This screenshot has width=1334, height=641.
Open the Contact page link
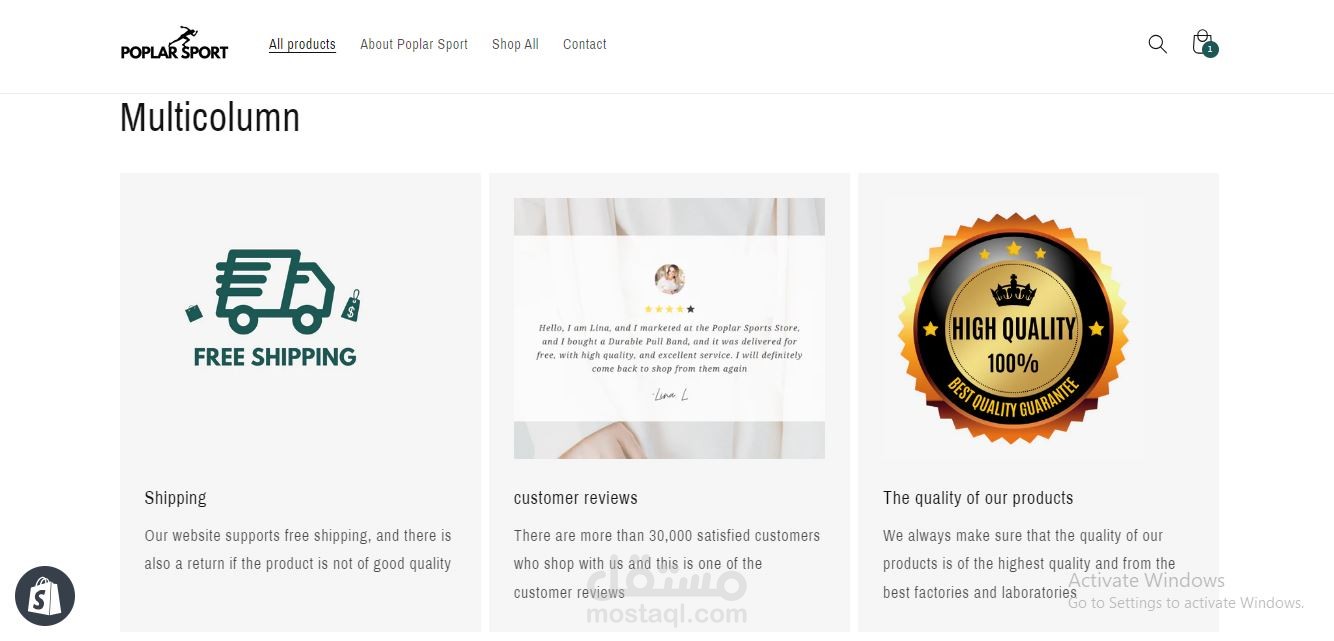(585, 44)
